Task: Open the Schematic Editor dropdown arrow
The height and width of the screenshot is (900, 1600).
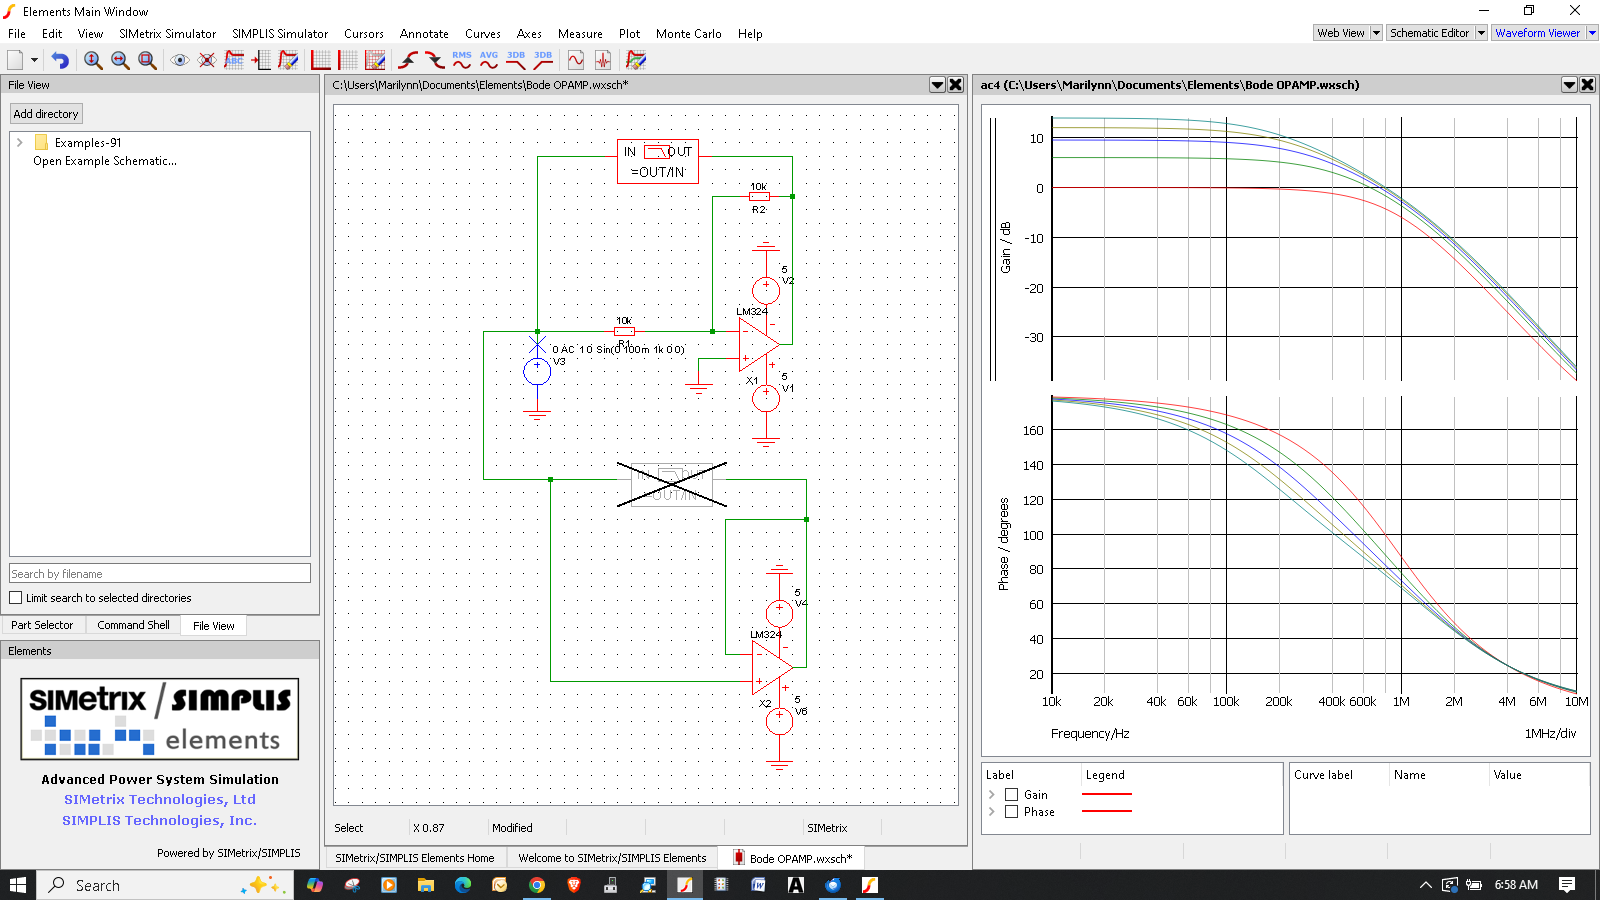Action: point(1481,33)
